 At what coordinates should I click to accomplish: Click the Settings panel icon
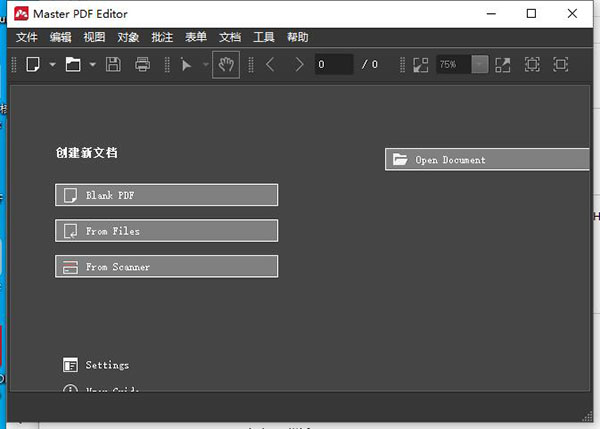[x=70, y=365]
